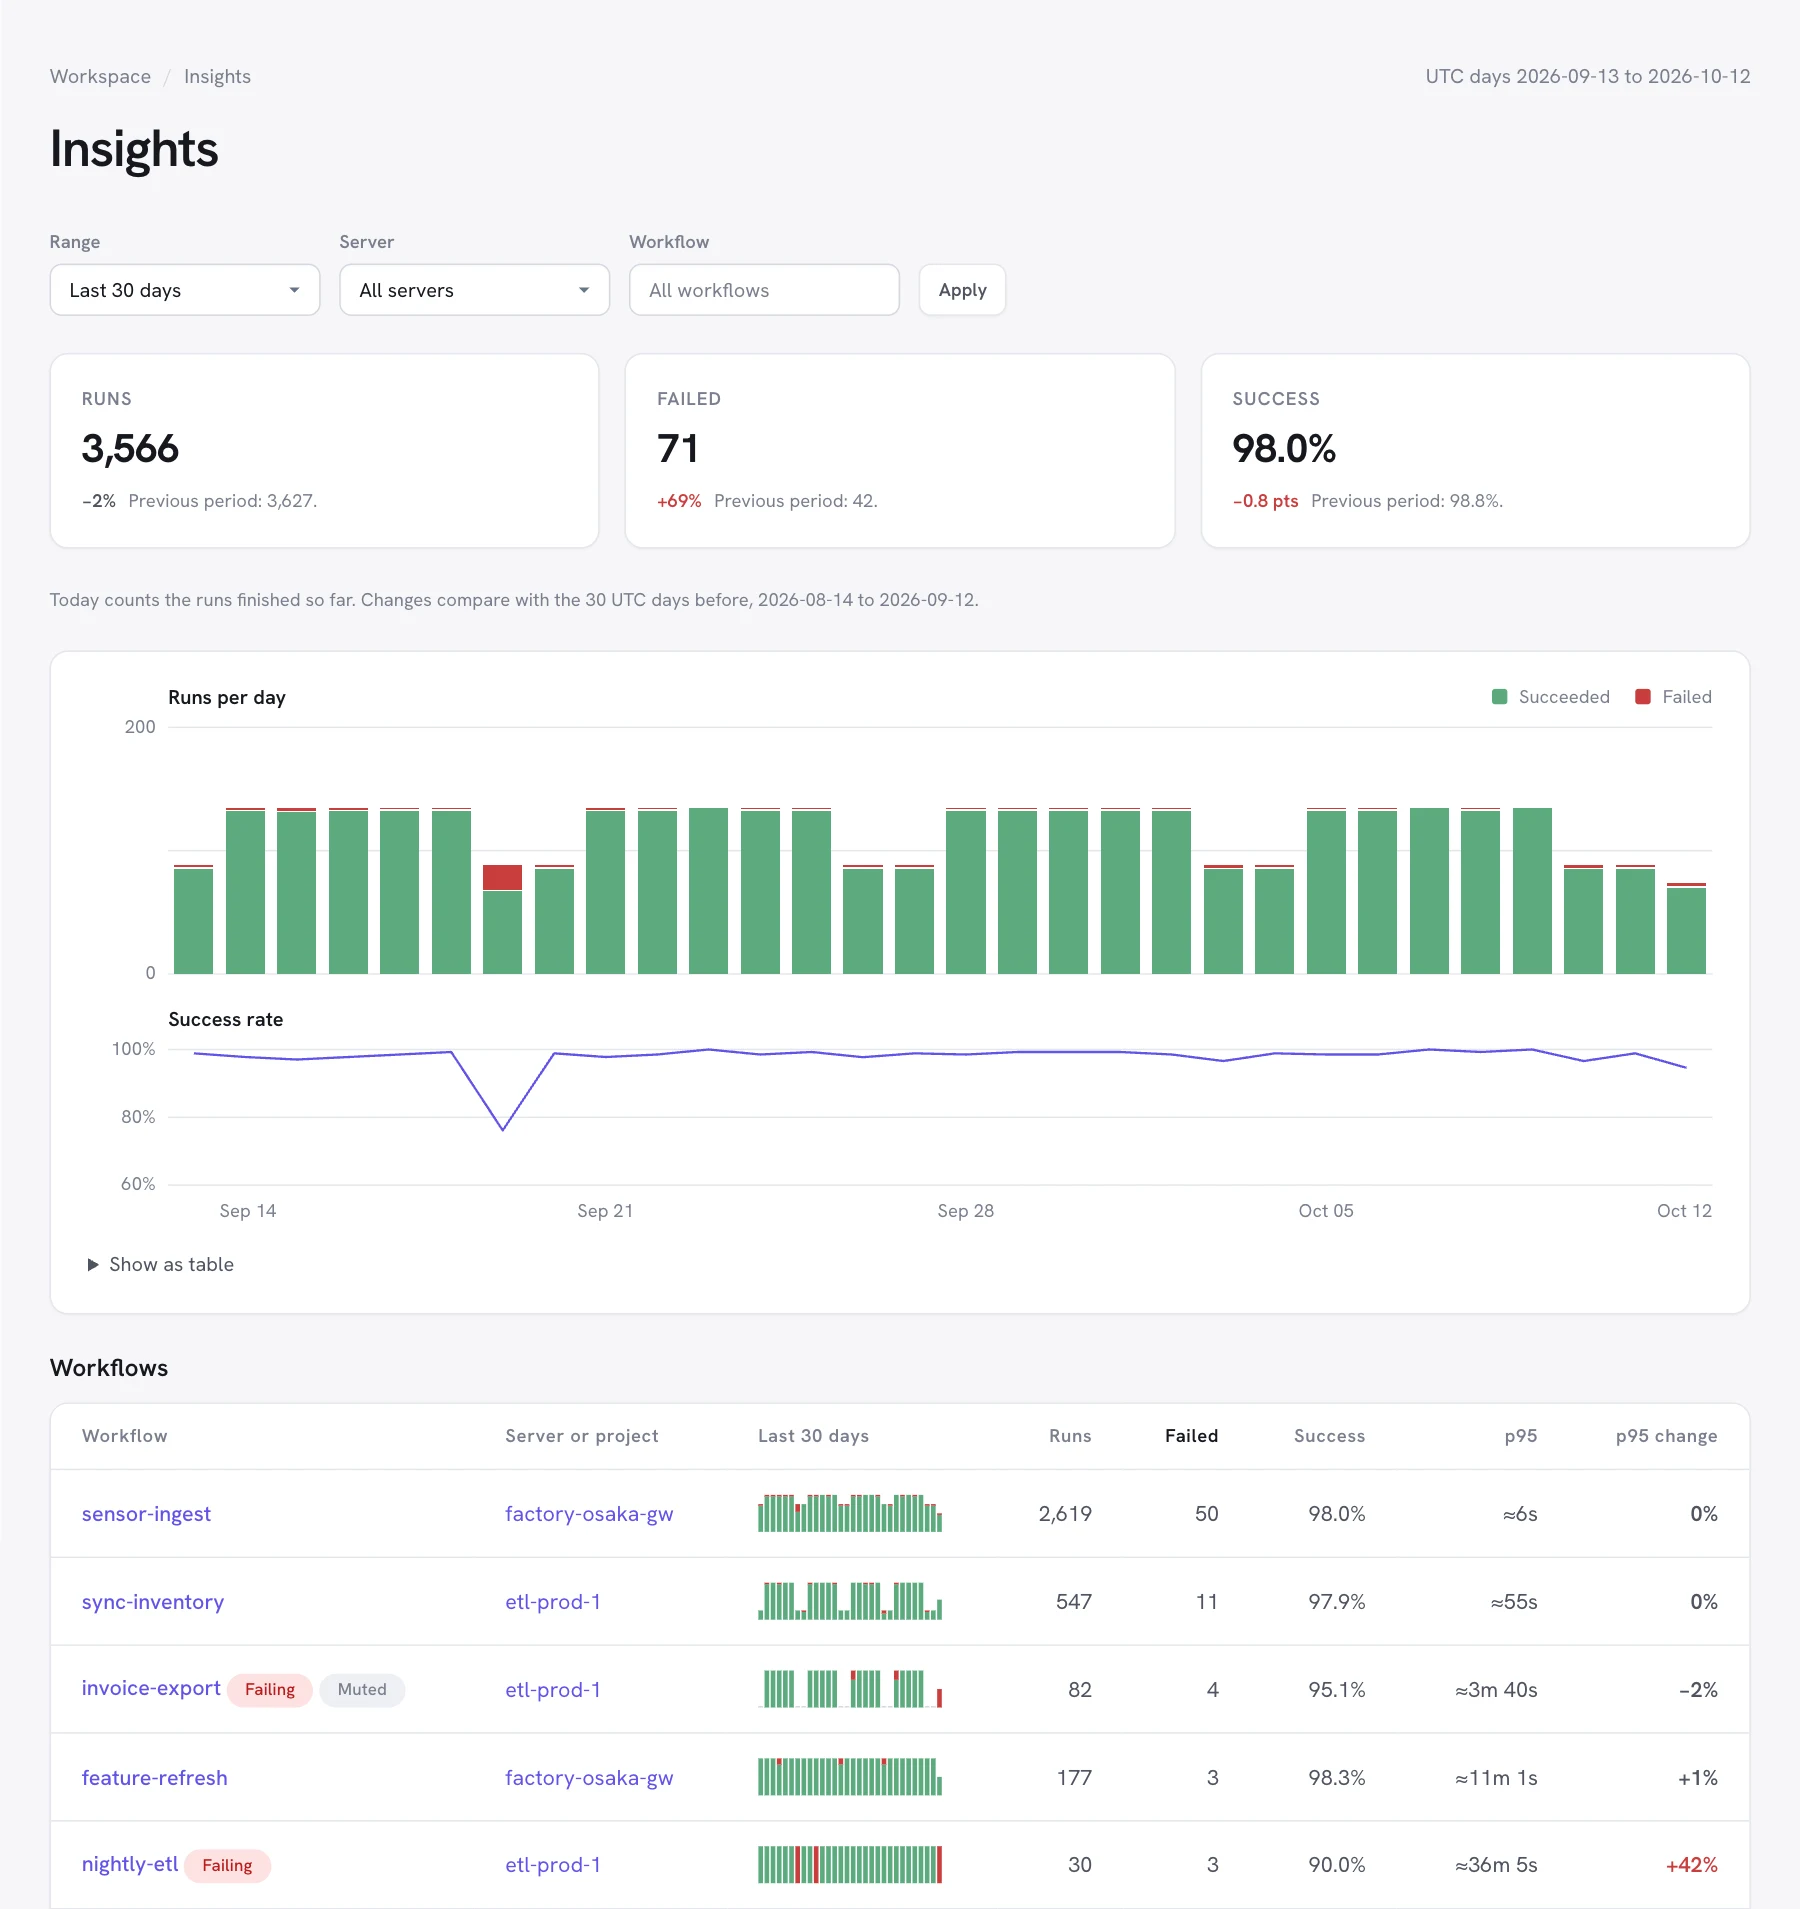Viewport: 1800px width, 1909px height.
Task: Click the nightly-etl 30-day sparkline
Action: point(850,1865)
